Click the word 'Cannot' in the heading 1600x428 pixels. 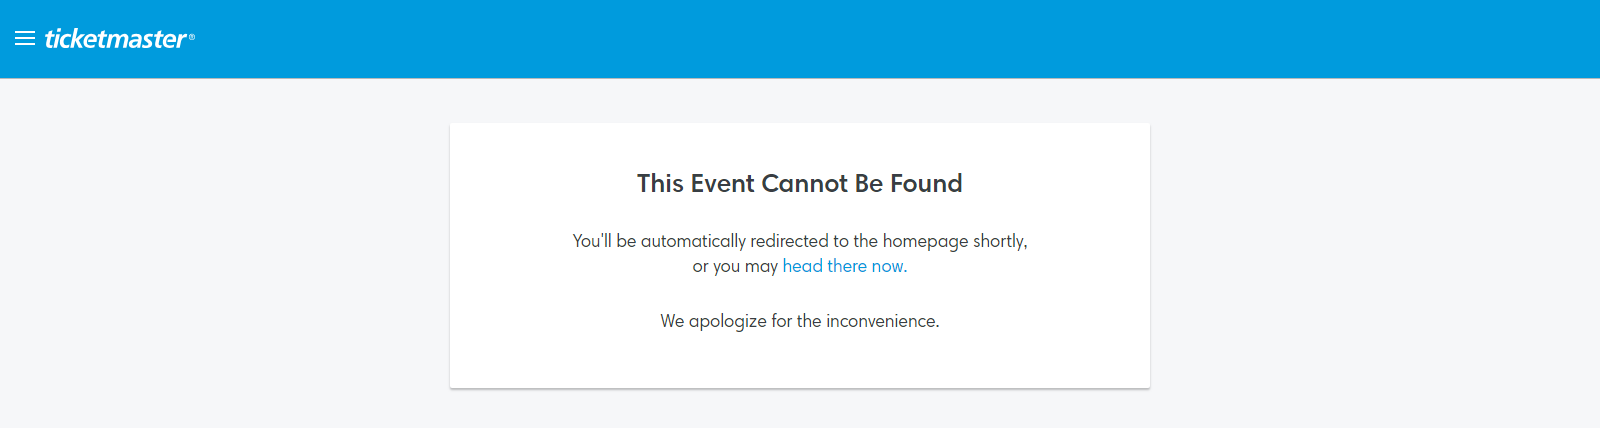(805, 183)
